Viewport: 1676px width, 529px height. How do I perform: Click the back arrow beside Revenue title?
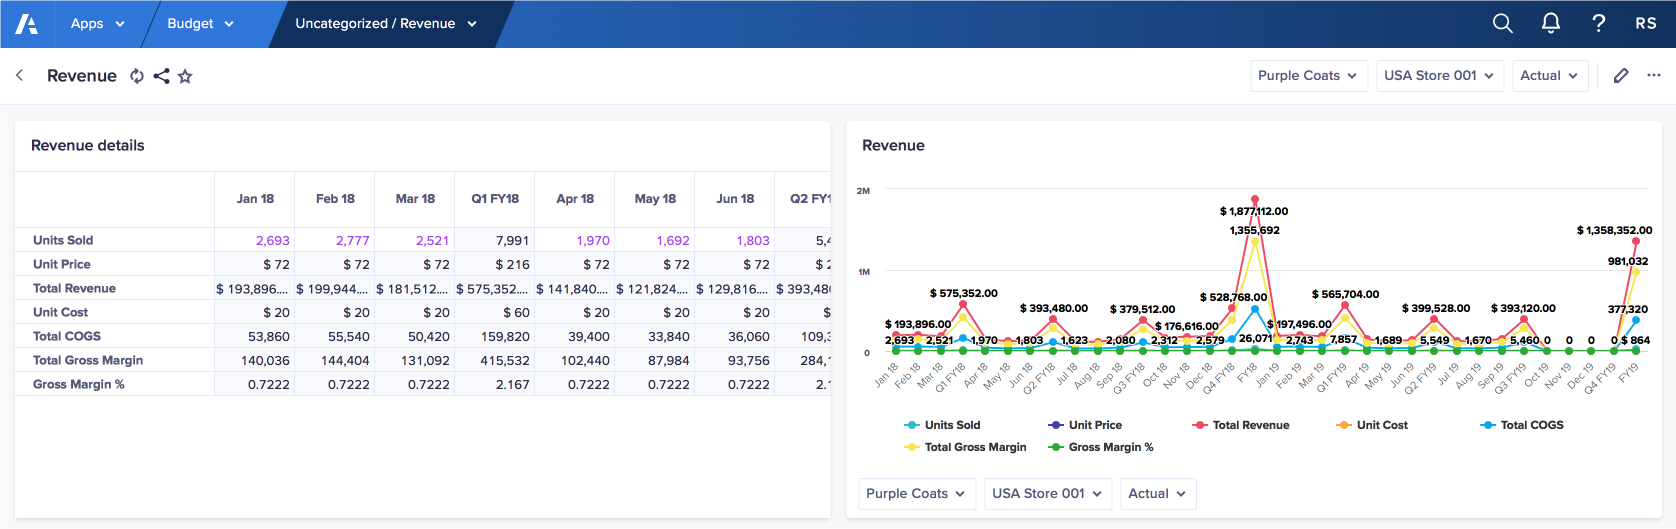(x=19, y=75)
